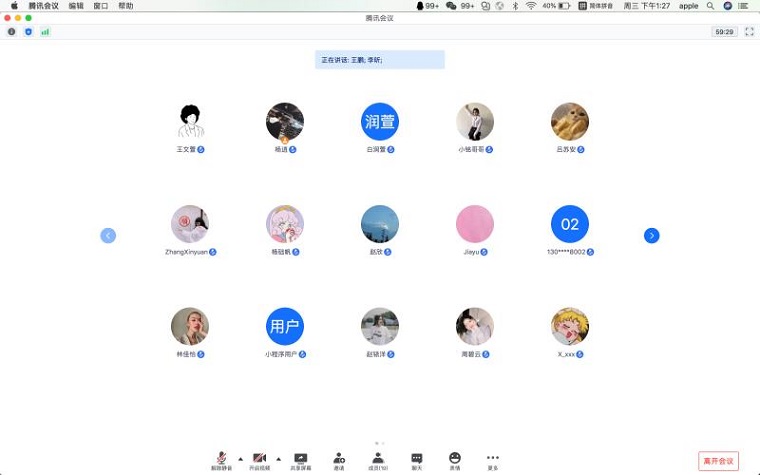The height and width of the screenshot is (475, 760).
Task: Open the 窗口 menu in menu bar
Action: [x=101, y=6]
